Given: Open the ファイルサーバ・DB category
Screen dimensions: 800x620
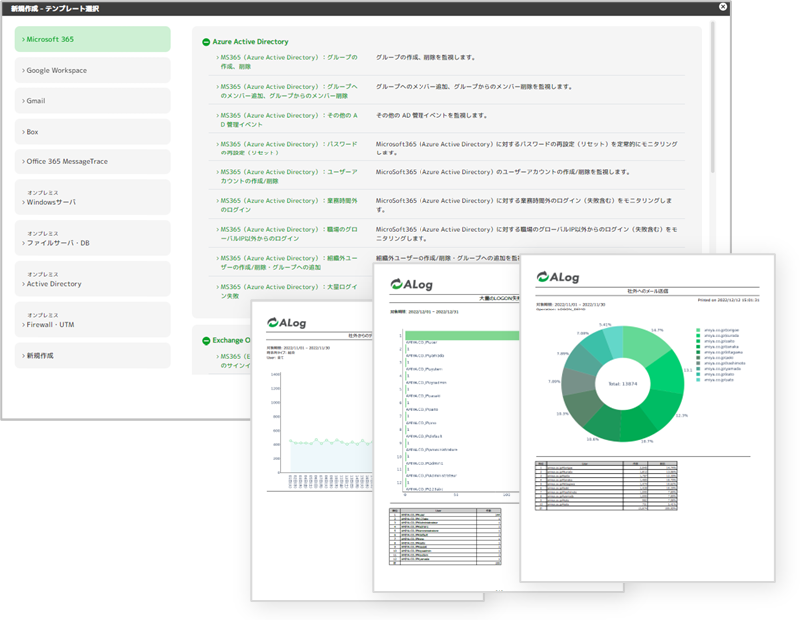Looking at the screenshot, I should [92, 238].
